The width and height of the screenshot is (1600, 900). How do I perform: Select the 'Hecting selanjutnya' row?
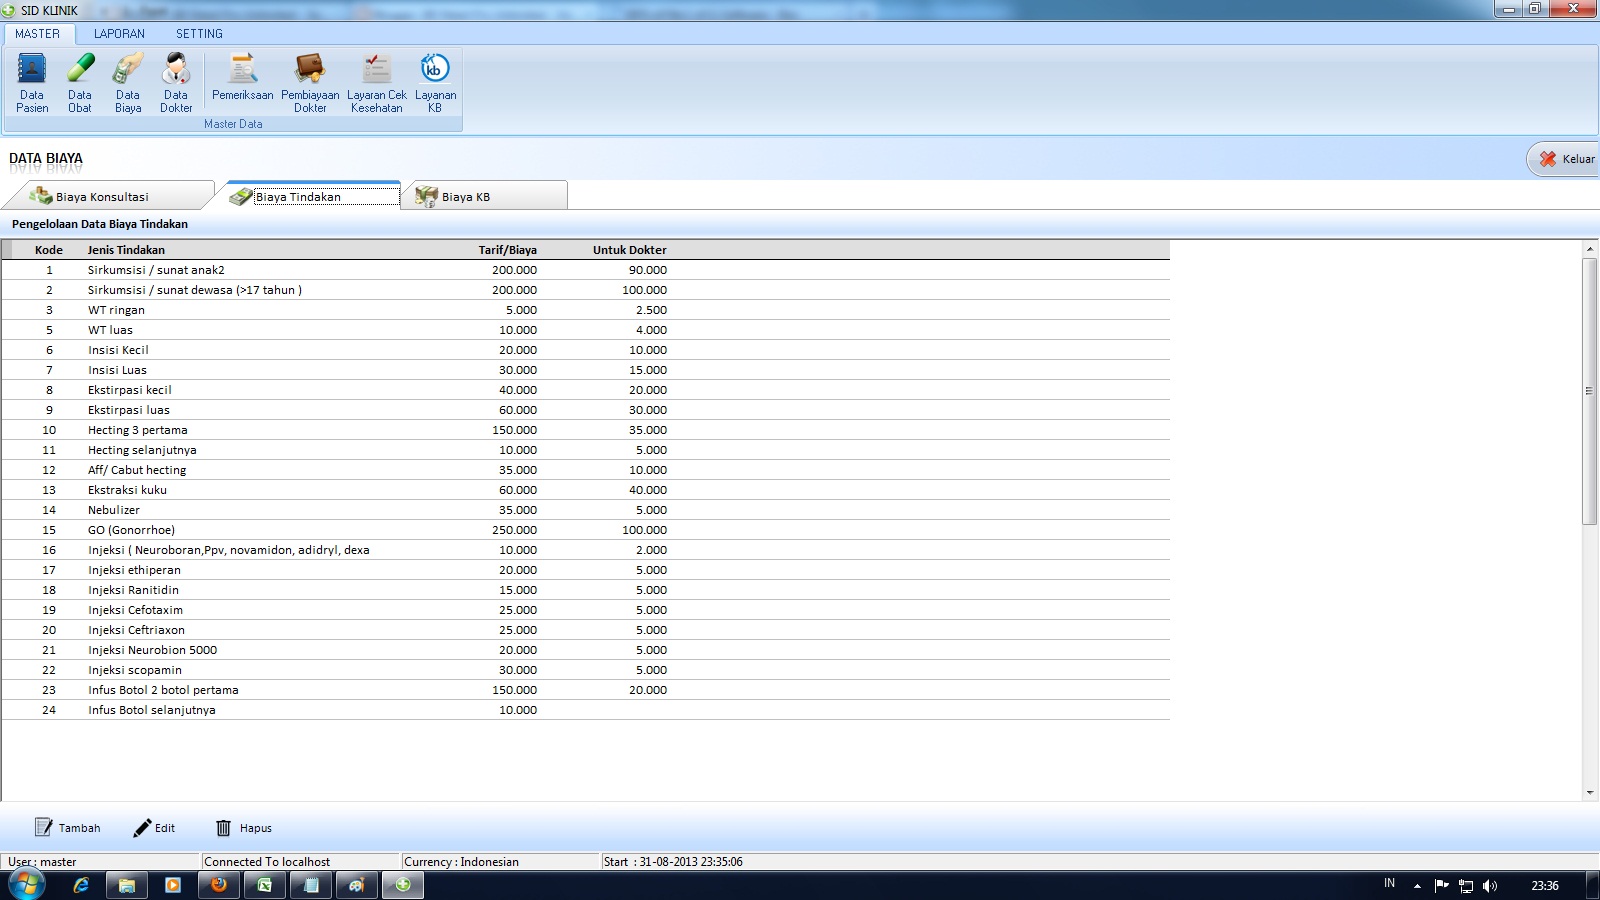pos(585,450)
